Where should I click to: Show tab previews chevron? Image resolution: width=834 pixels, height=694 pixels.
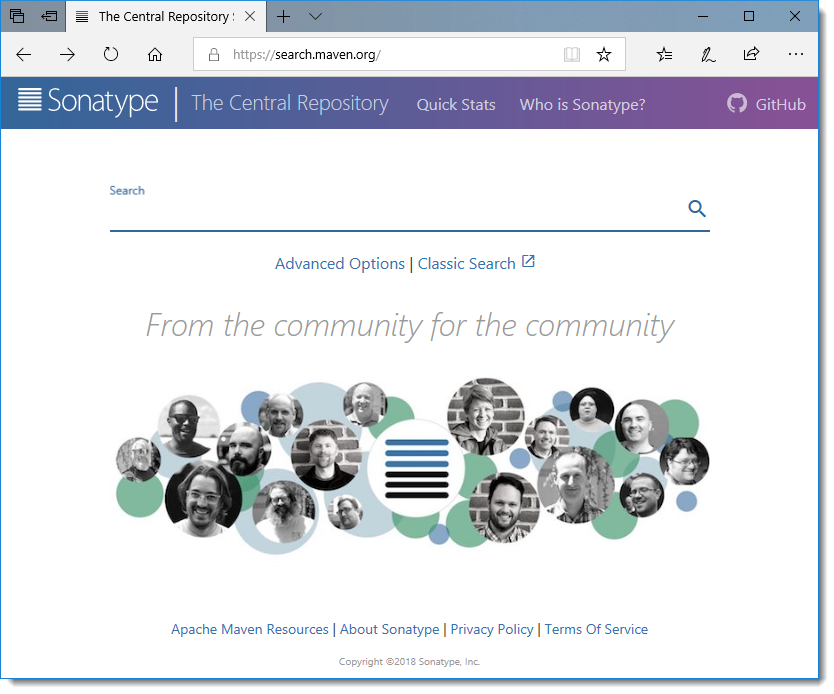(315, 16)
